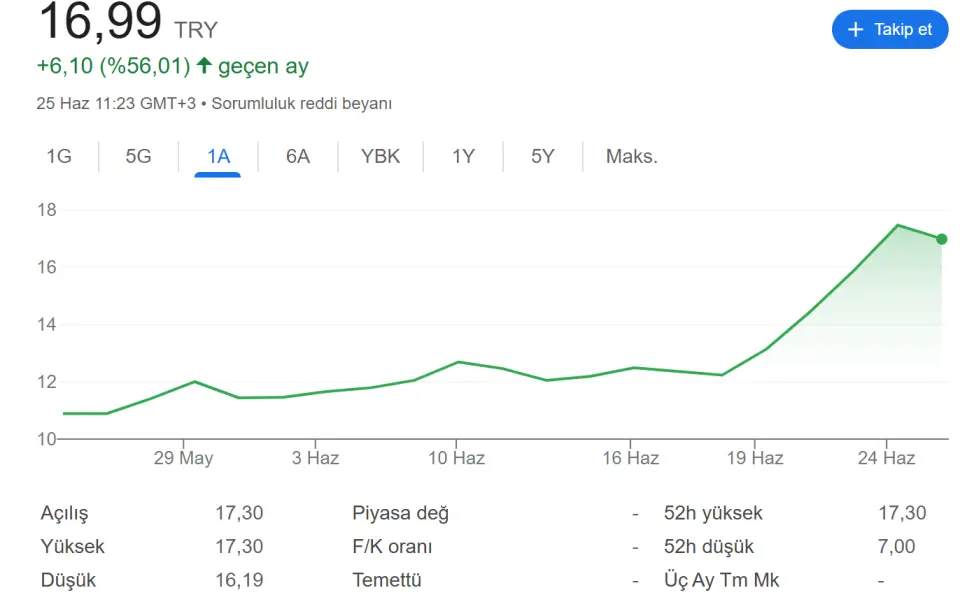Click the 52h yüksek label
Image resolution: width=960 pixels, height=602 pixels.
(x=713, y=513)
